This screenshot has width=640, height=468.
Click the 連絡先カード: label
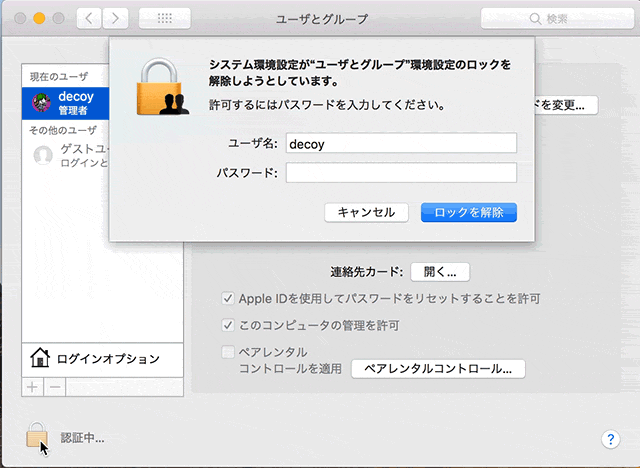pos(367,272)
